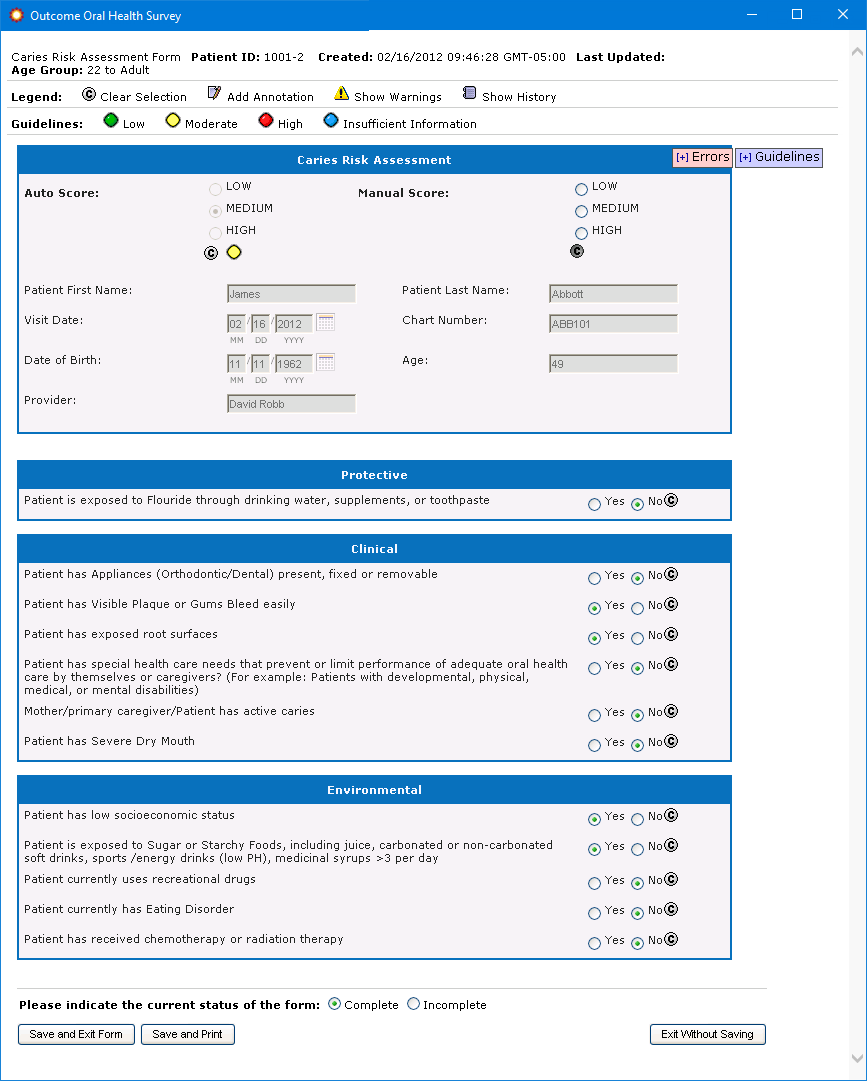Viewport: 867px width, 1081px height.
Task: Clear the Auto Score selection
Action: [x=211, y=253]
